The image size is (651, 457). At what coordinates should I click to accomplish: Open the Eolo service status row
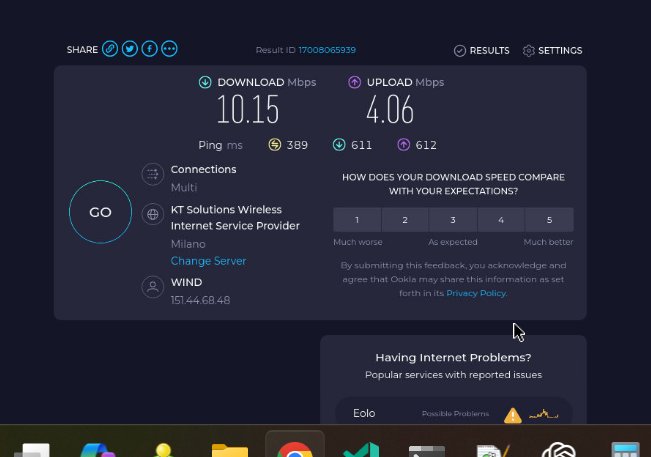pos(453,411)
